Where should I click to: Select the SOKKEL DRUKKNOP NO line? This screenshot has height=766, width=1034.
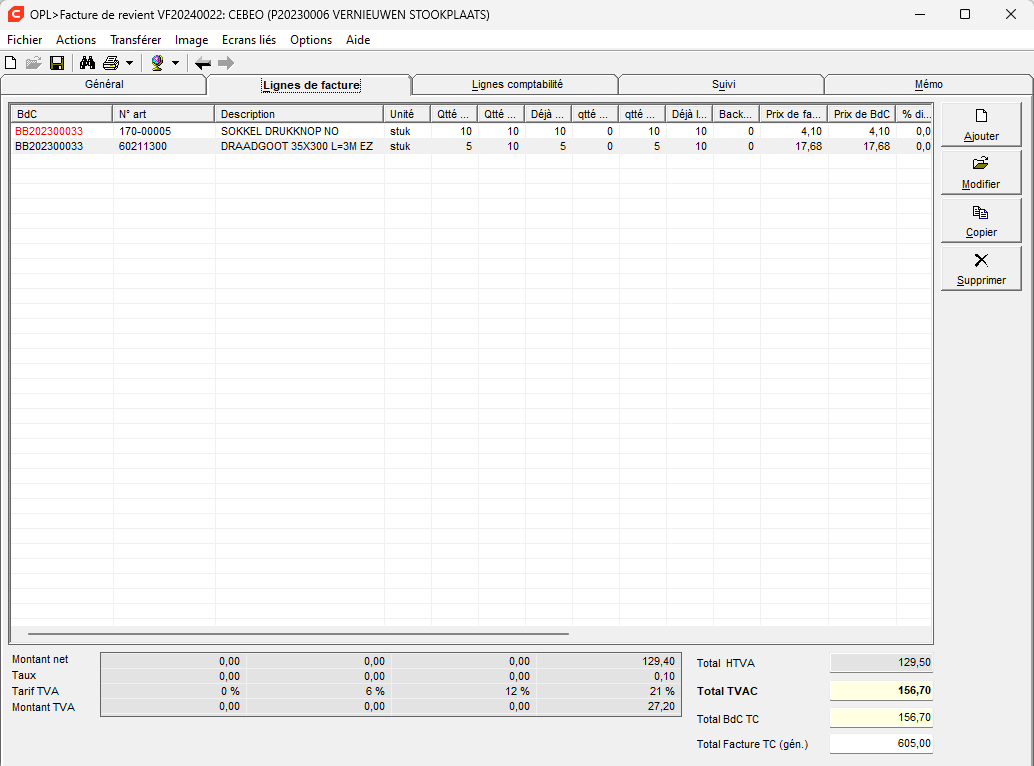coord(280,131)
